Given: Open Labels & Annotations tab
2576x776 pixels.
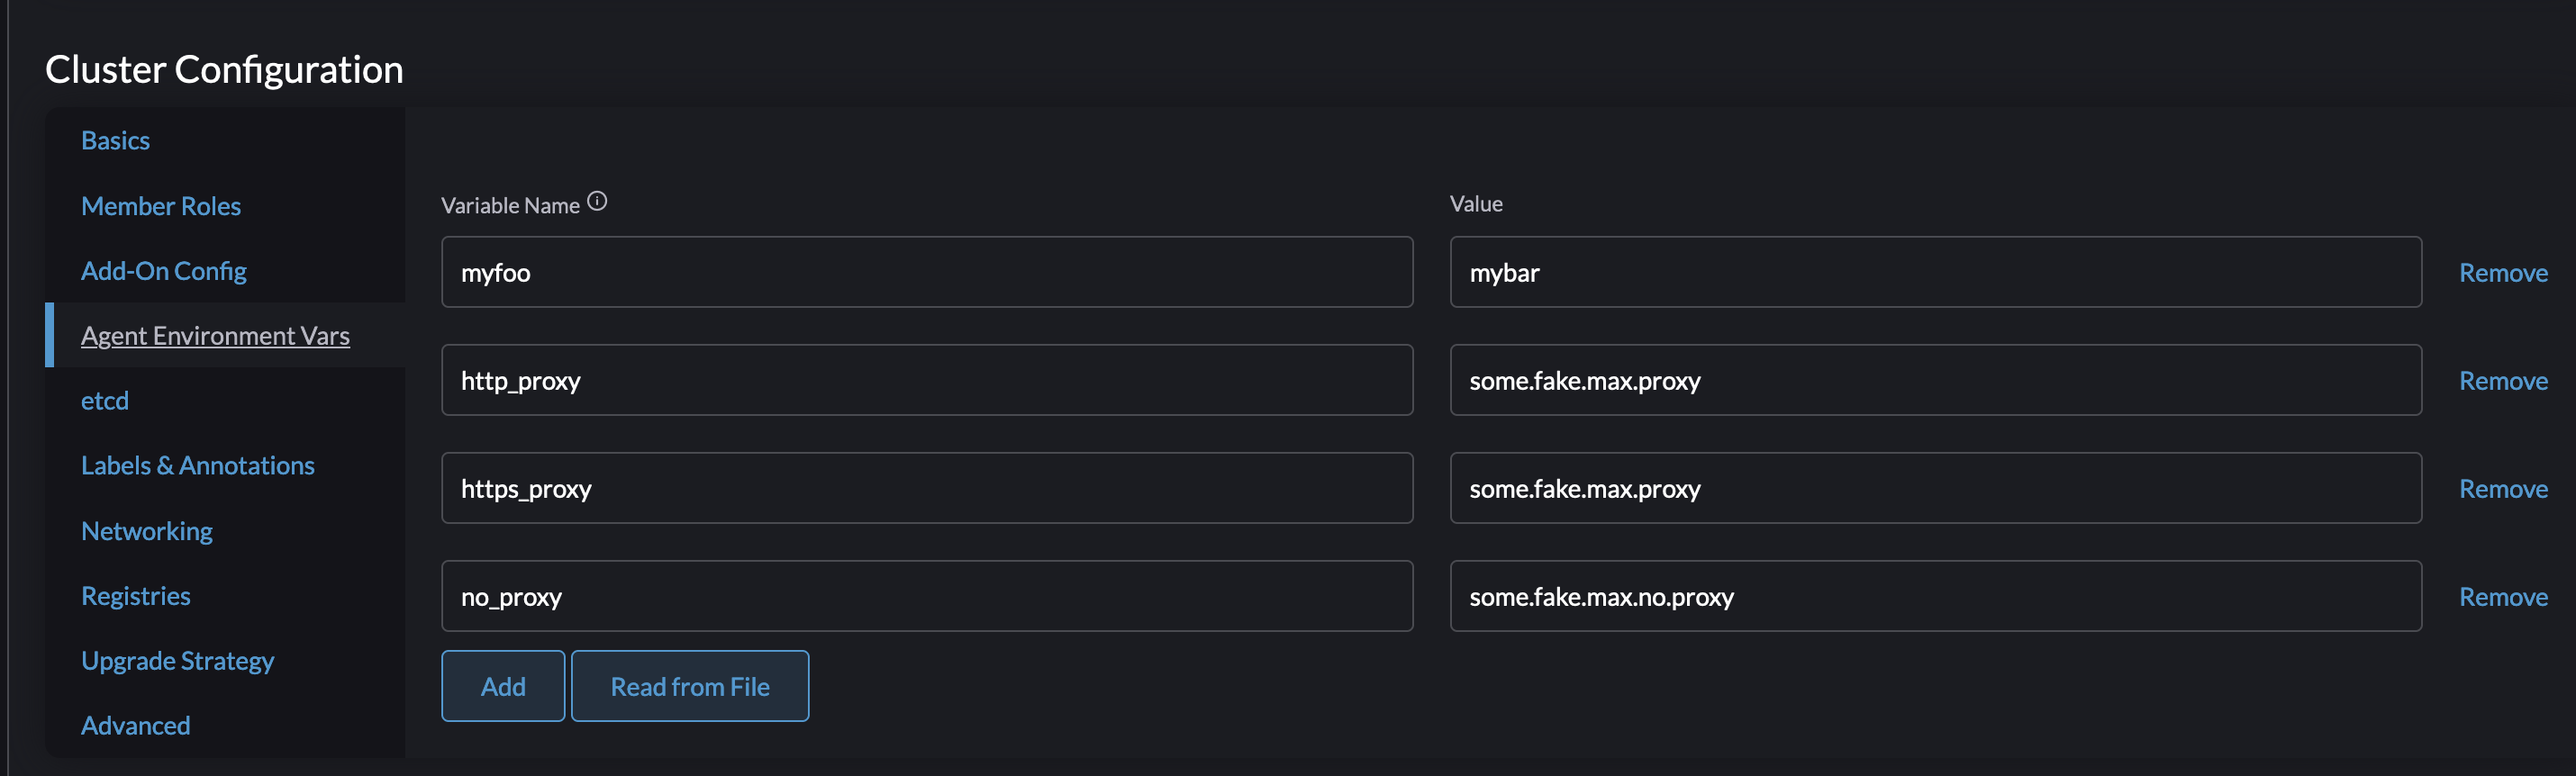Looking at the screenshot, I should point(198,466).
